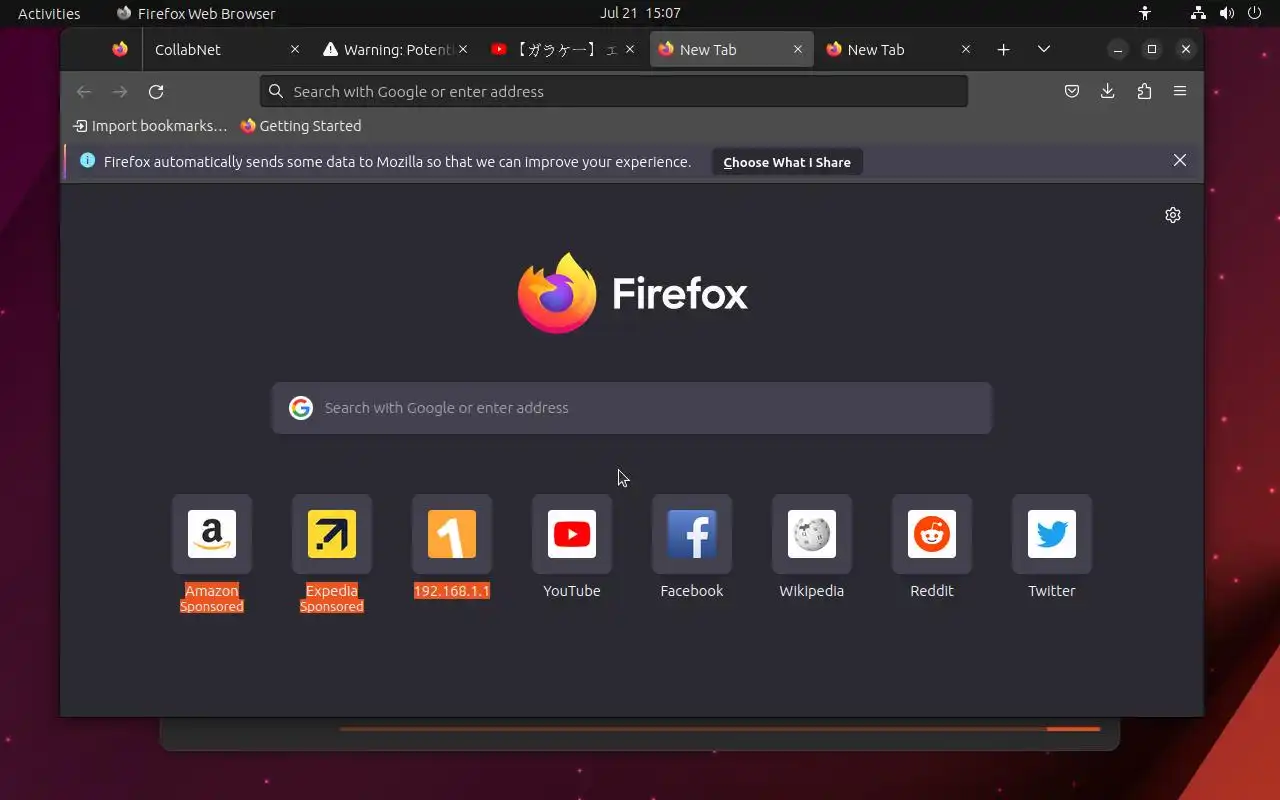The height and width of the screenshot is (800, 1280).
Task: Open the Twitter shortcut tile
Action: [1052, 534]
